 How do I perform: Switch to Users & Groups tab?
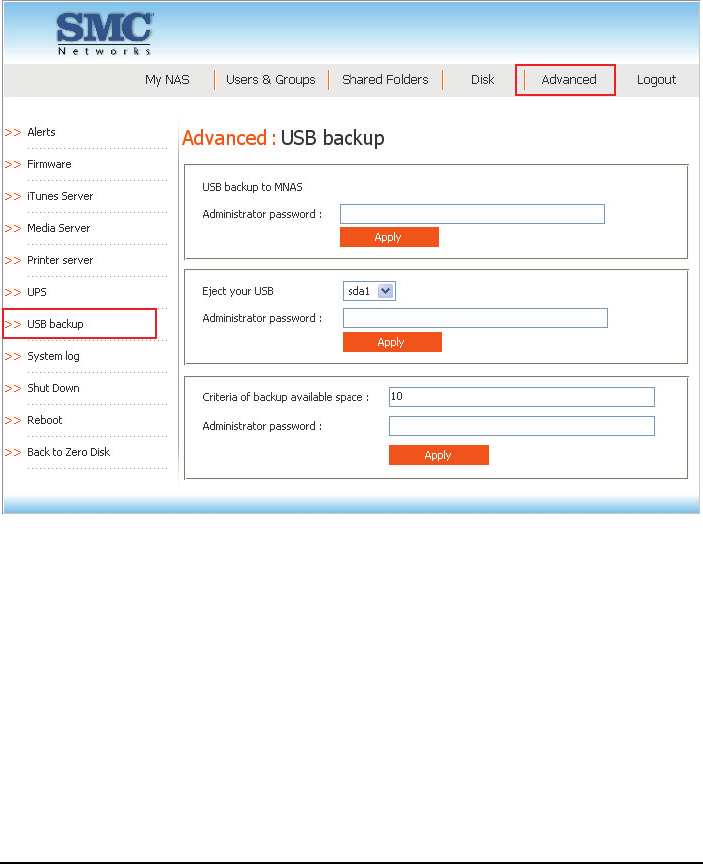pos(271,79)
